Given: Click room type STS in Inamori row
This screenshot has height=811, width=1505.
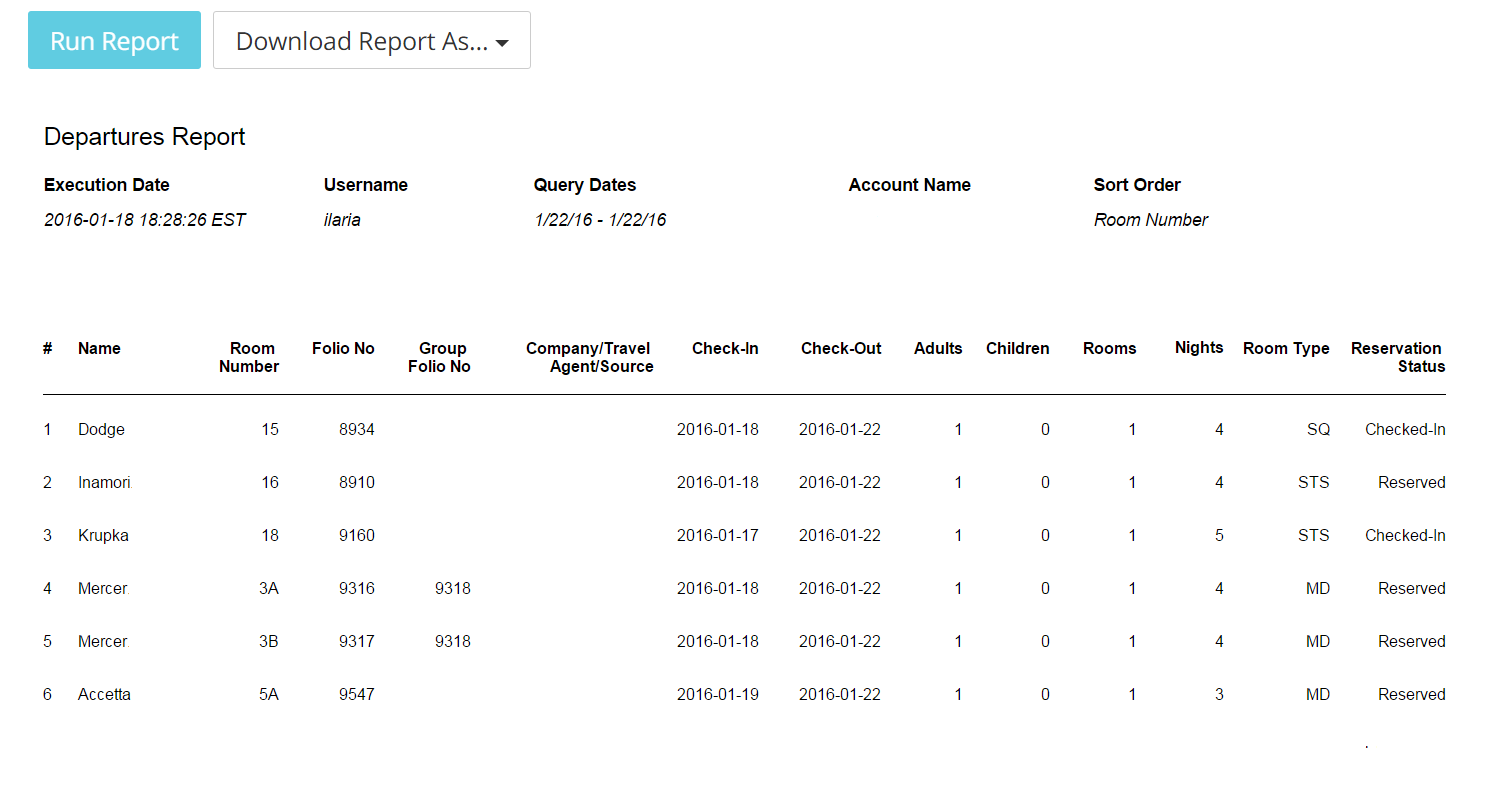Looking at the screenshot, I should click(x=1313, y=483).
